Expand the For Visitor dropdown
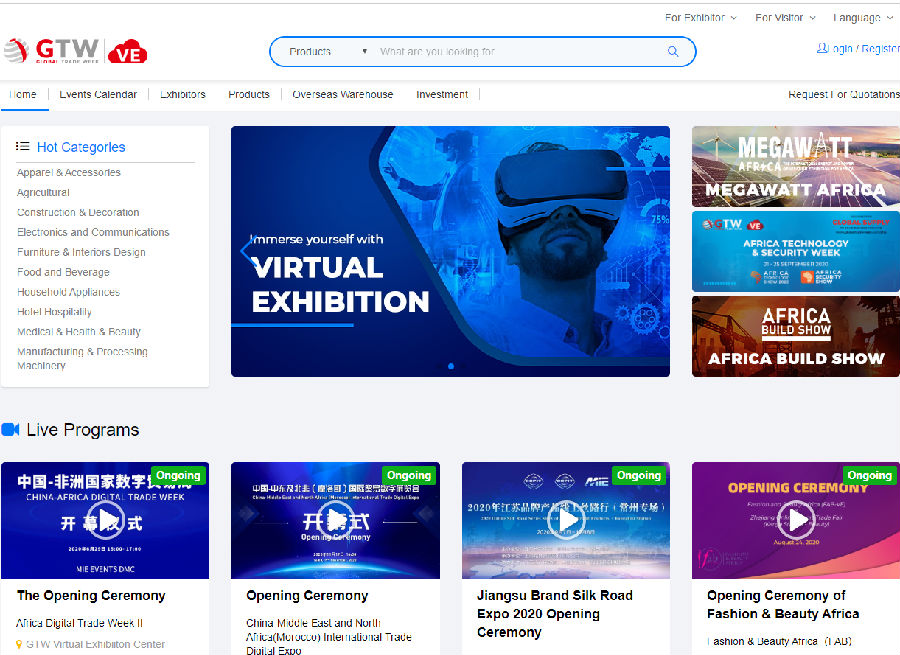 (x=785, y=18)
